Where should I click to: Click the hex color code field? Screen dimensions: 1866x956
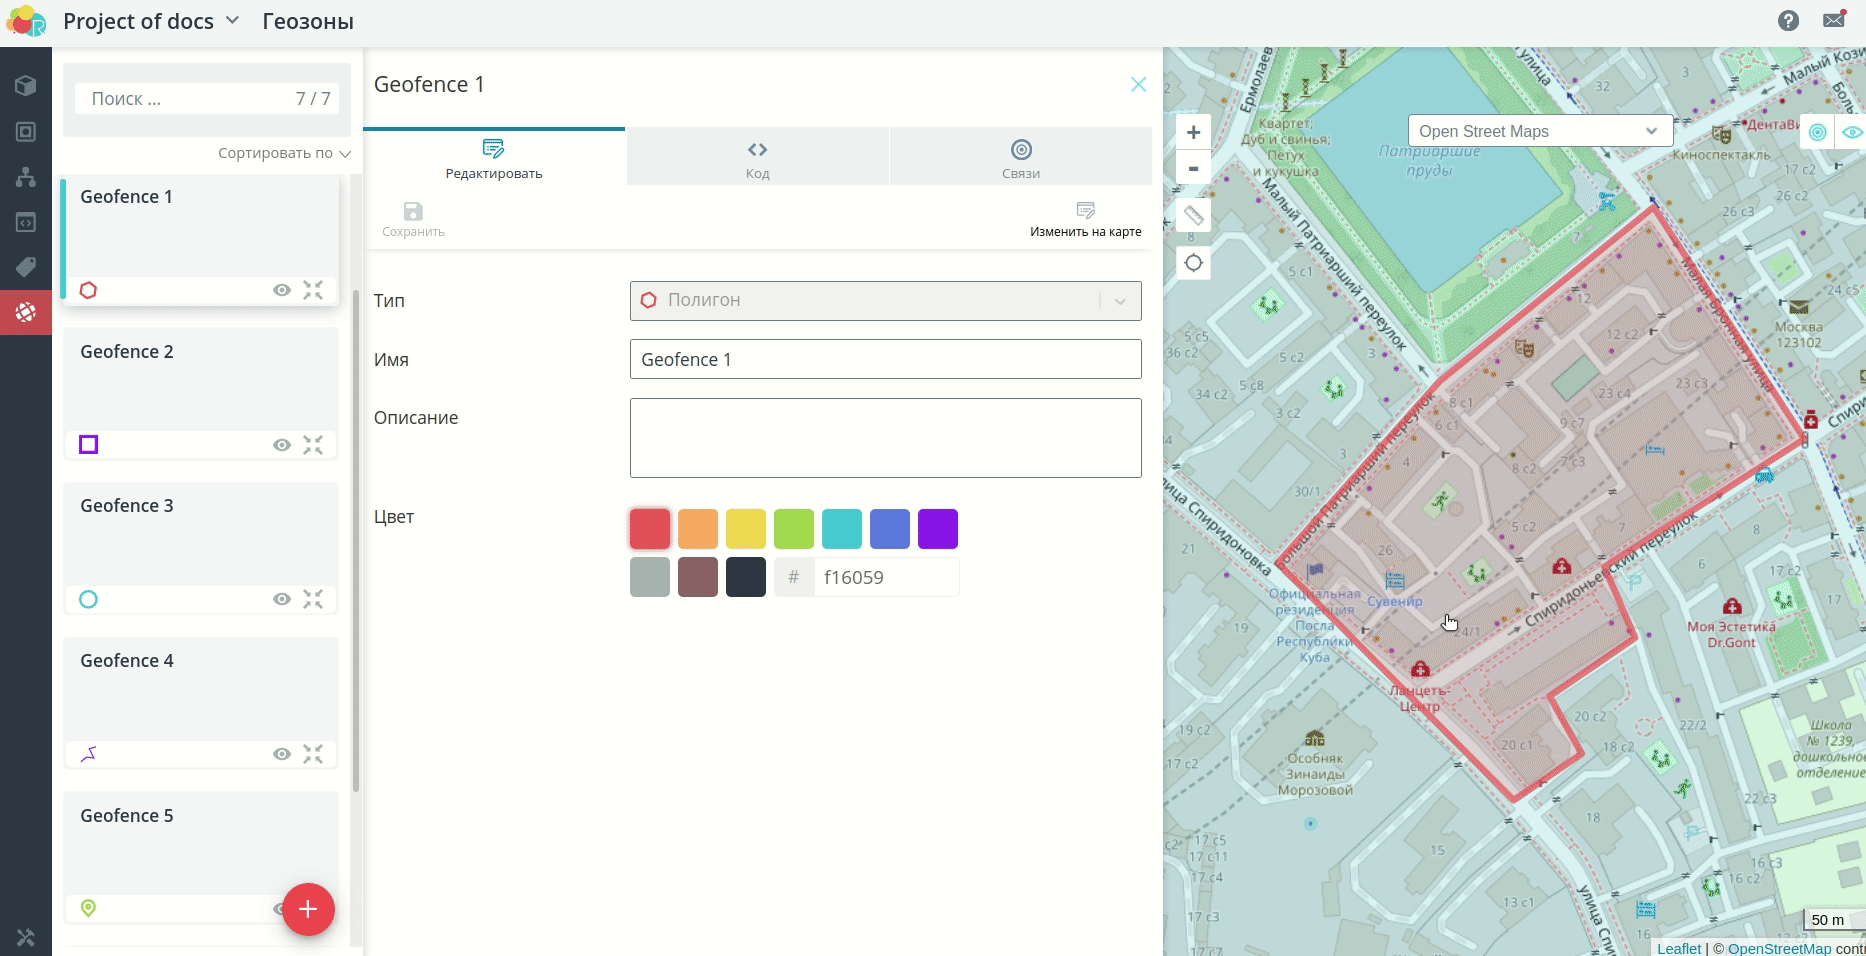886,577
